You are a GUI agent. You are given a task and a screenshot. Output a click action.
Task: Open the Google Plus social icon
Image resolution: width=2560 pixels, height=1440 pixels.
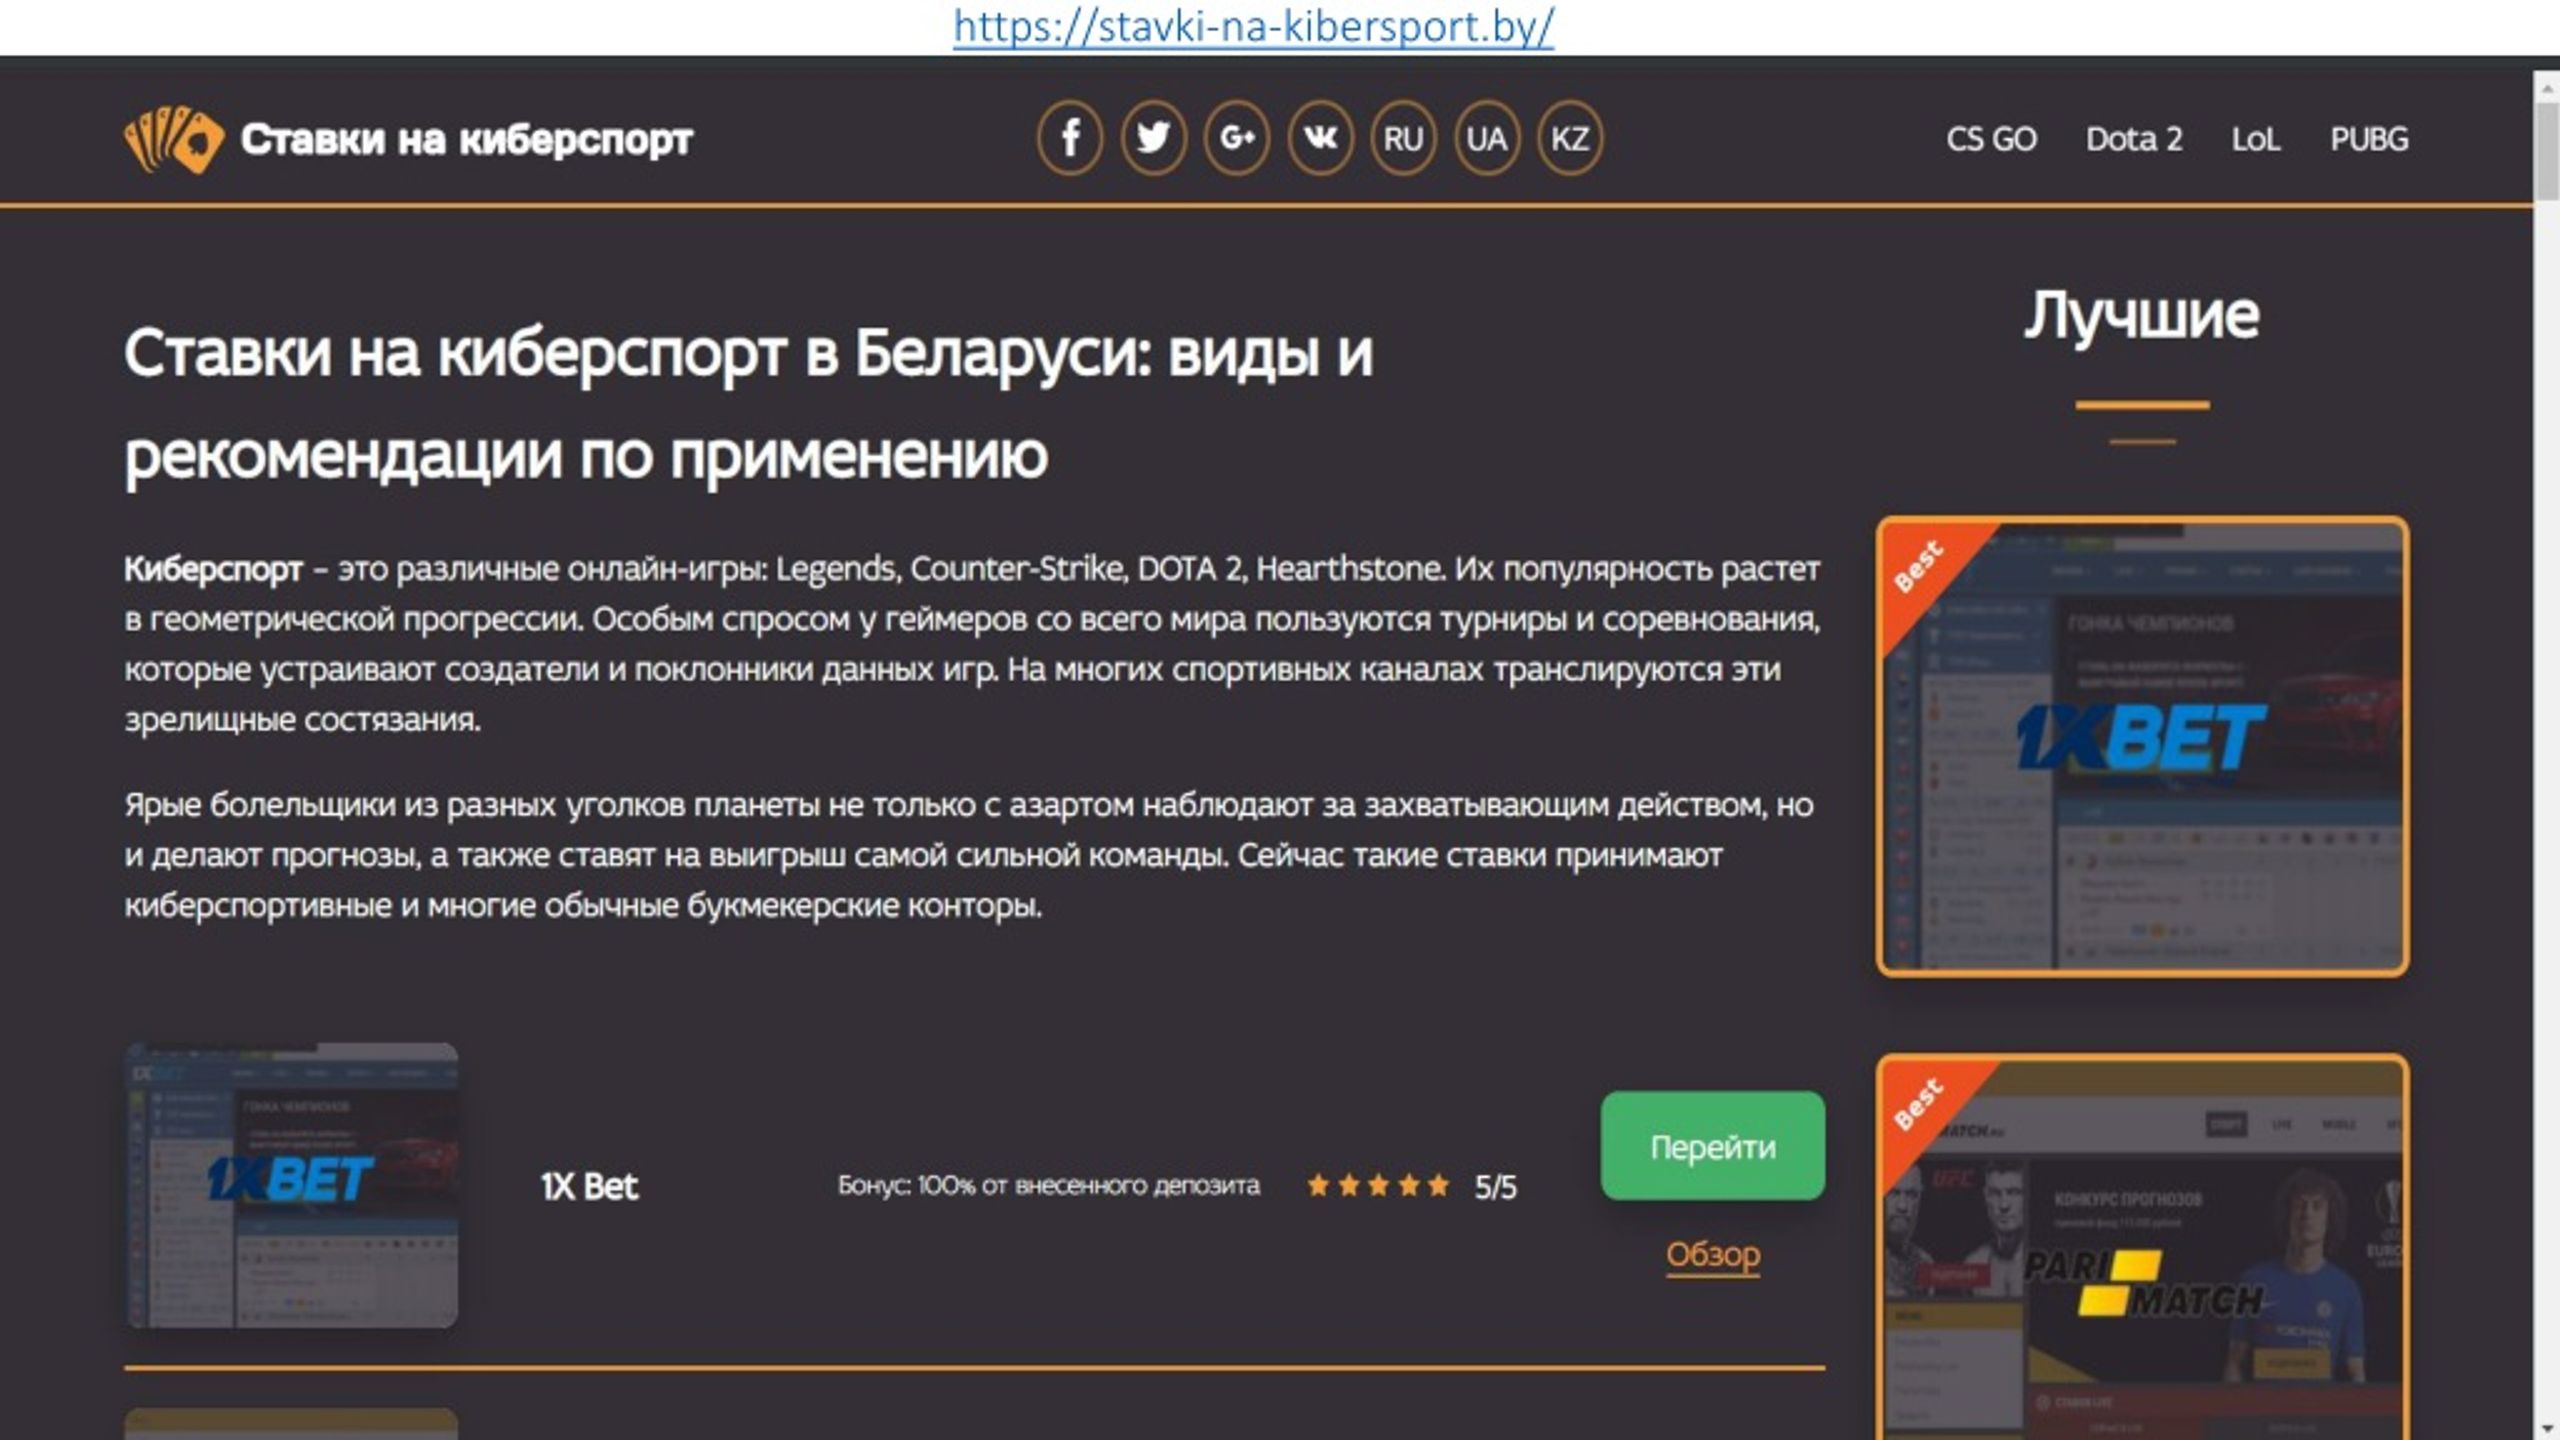(1237, 138)
